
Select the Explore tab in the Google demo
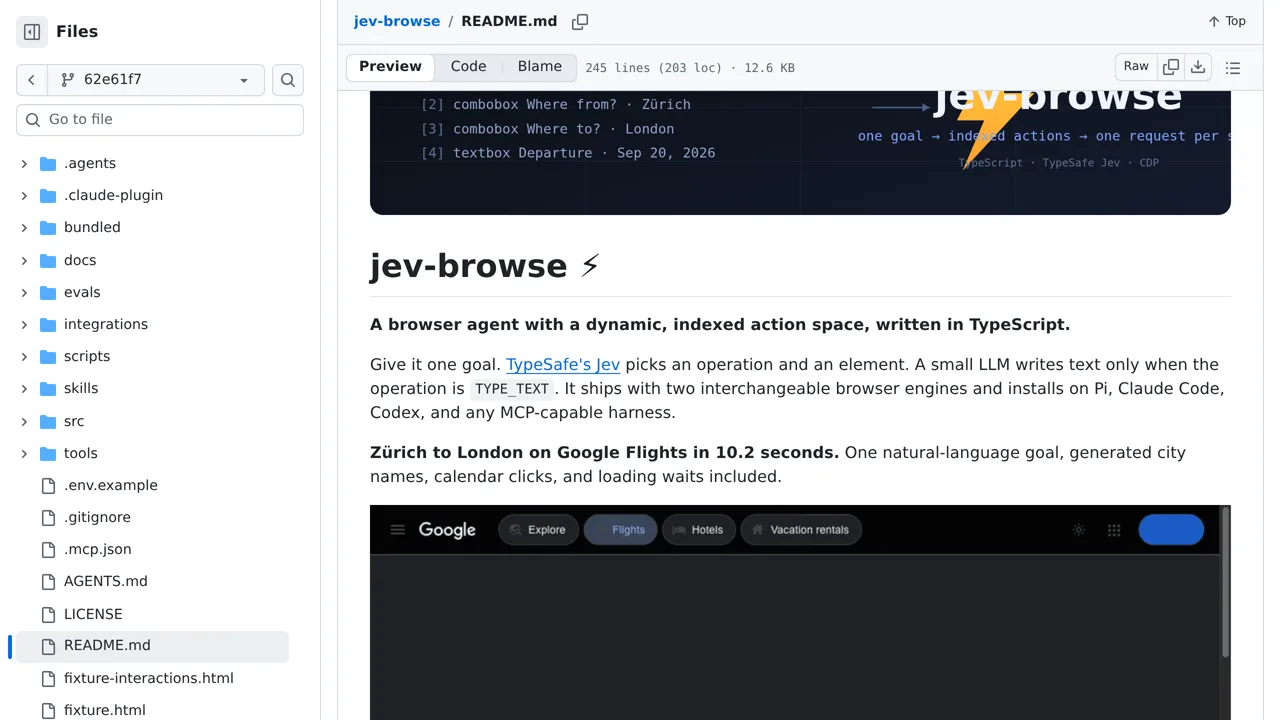538,530
